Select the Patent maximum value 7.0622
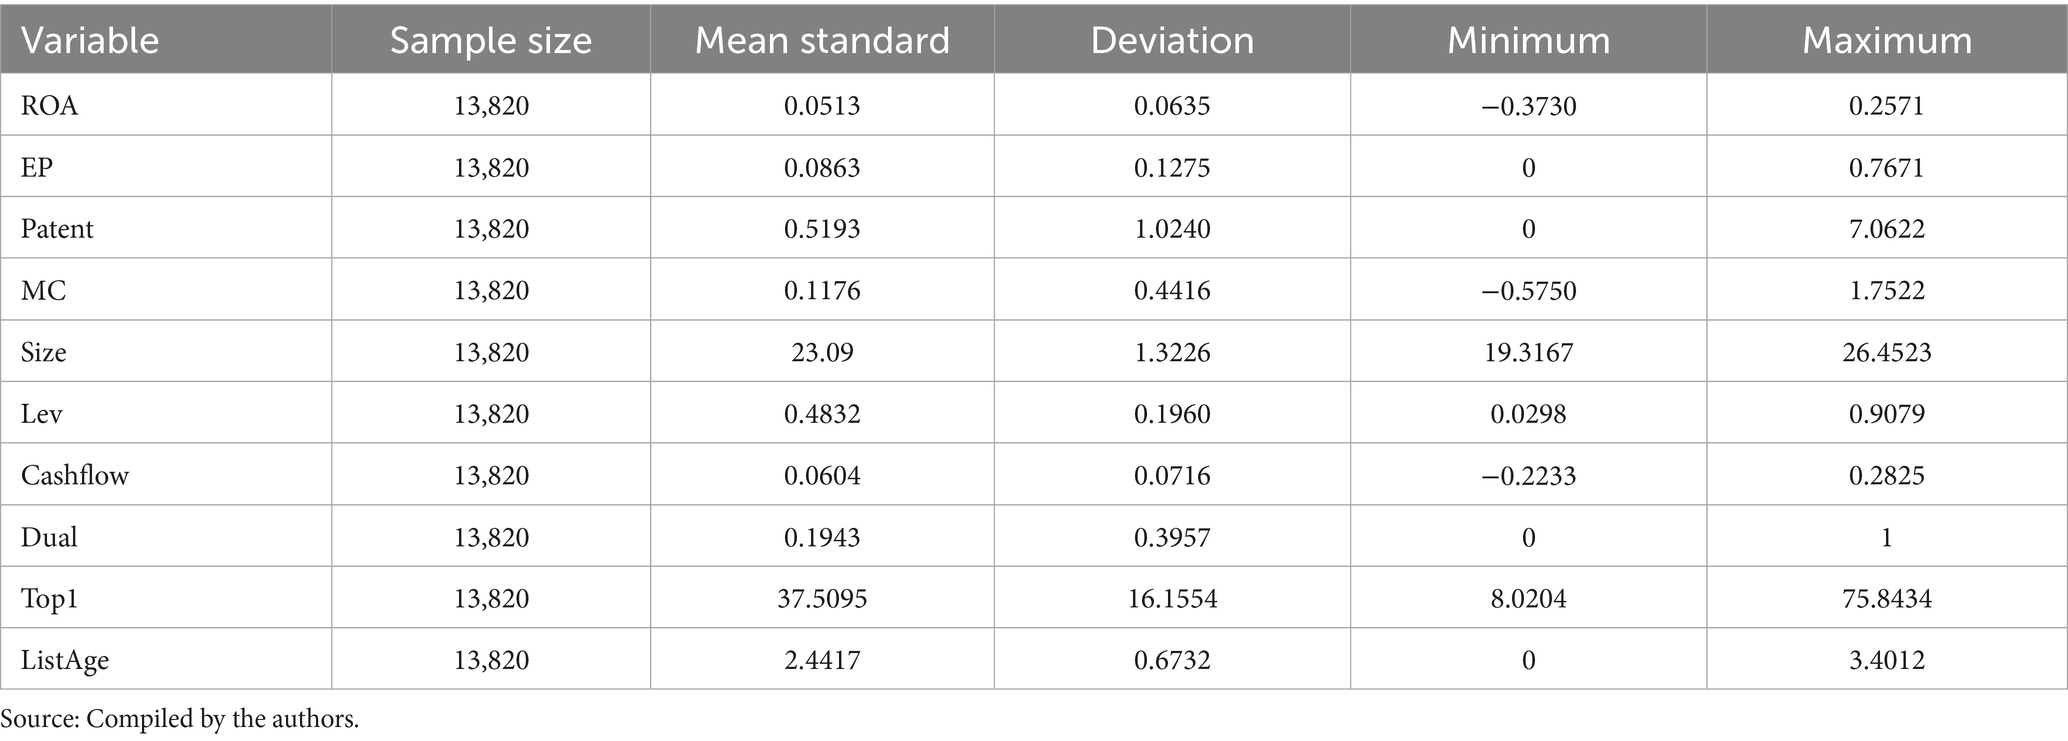 1887,229
